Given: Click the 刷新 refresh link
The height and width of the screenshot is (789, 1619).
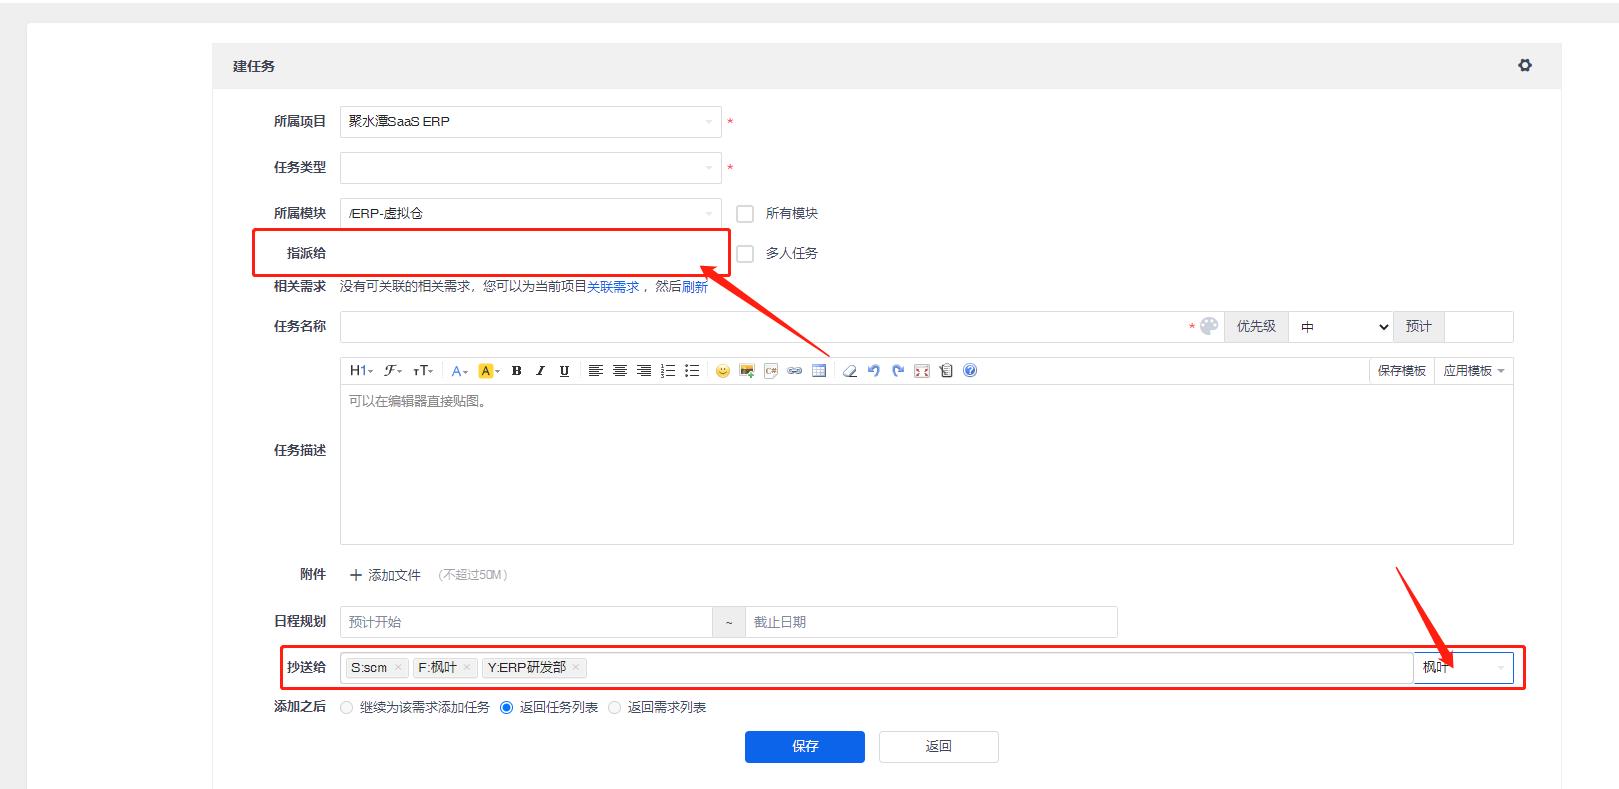Looking at the screenshot, I should (695, 287).
